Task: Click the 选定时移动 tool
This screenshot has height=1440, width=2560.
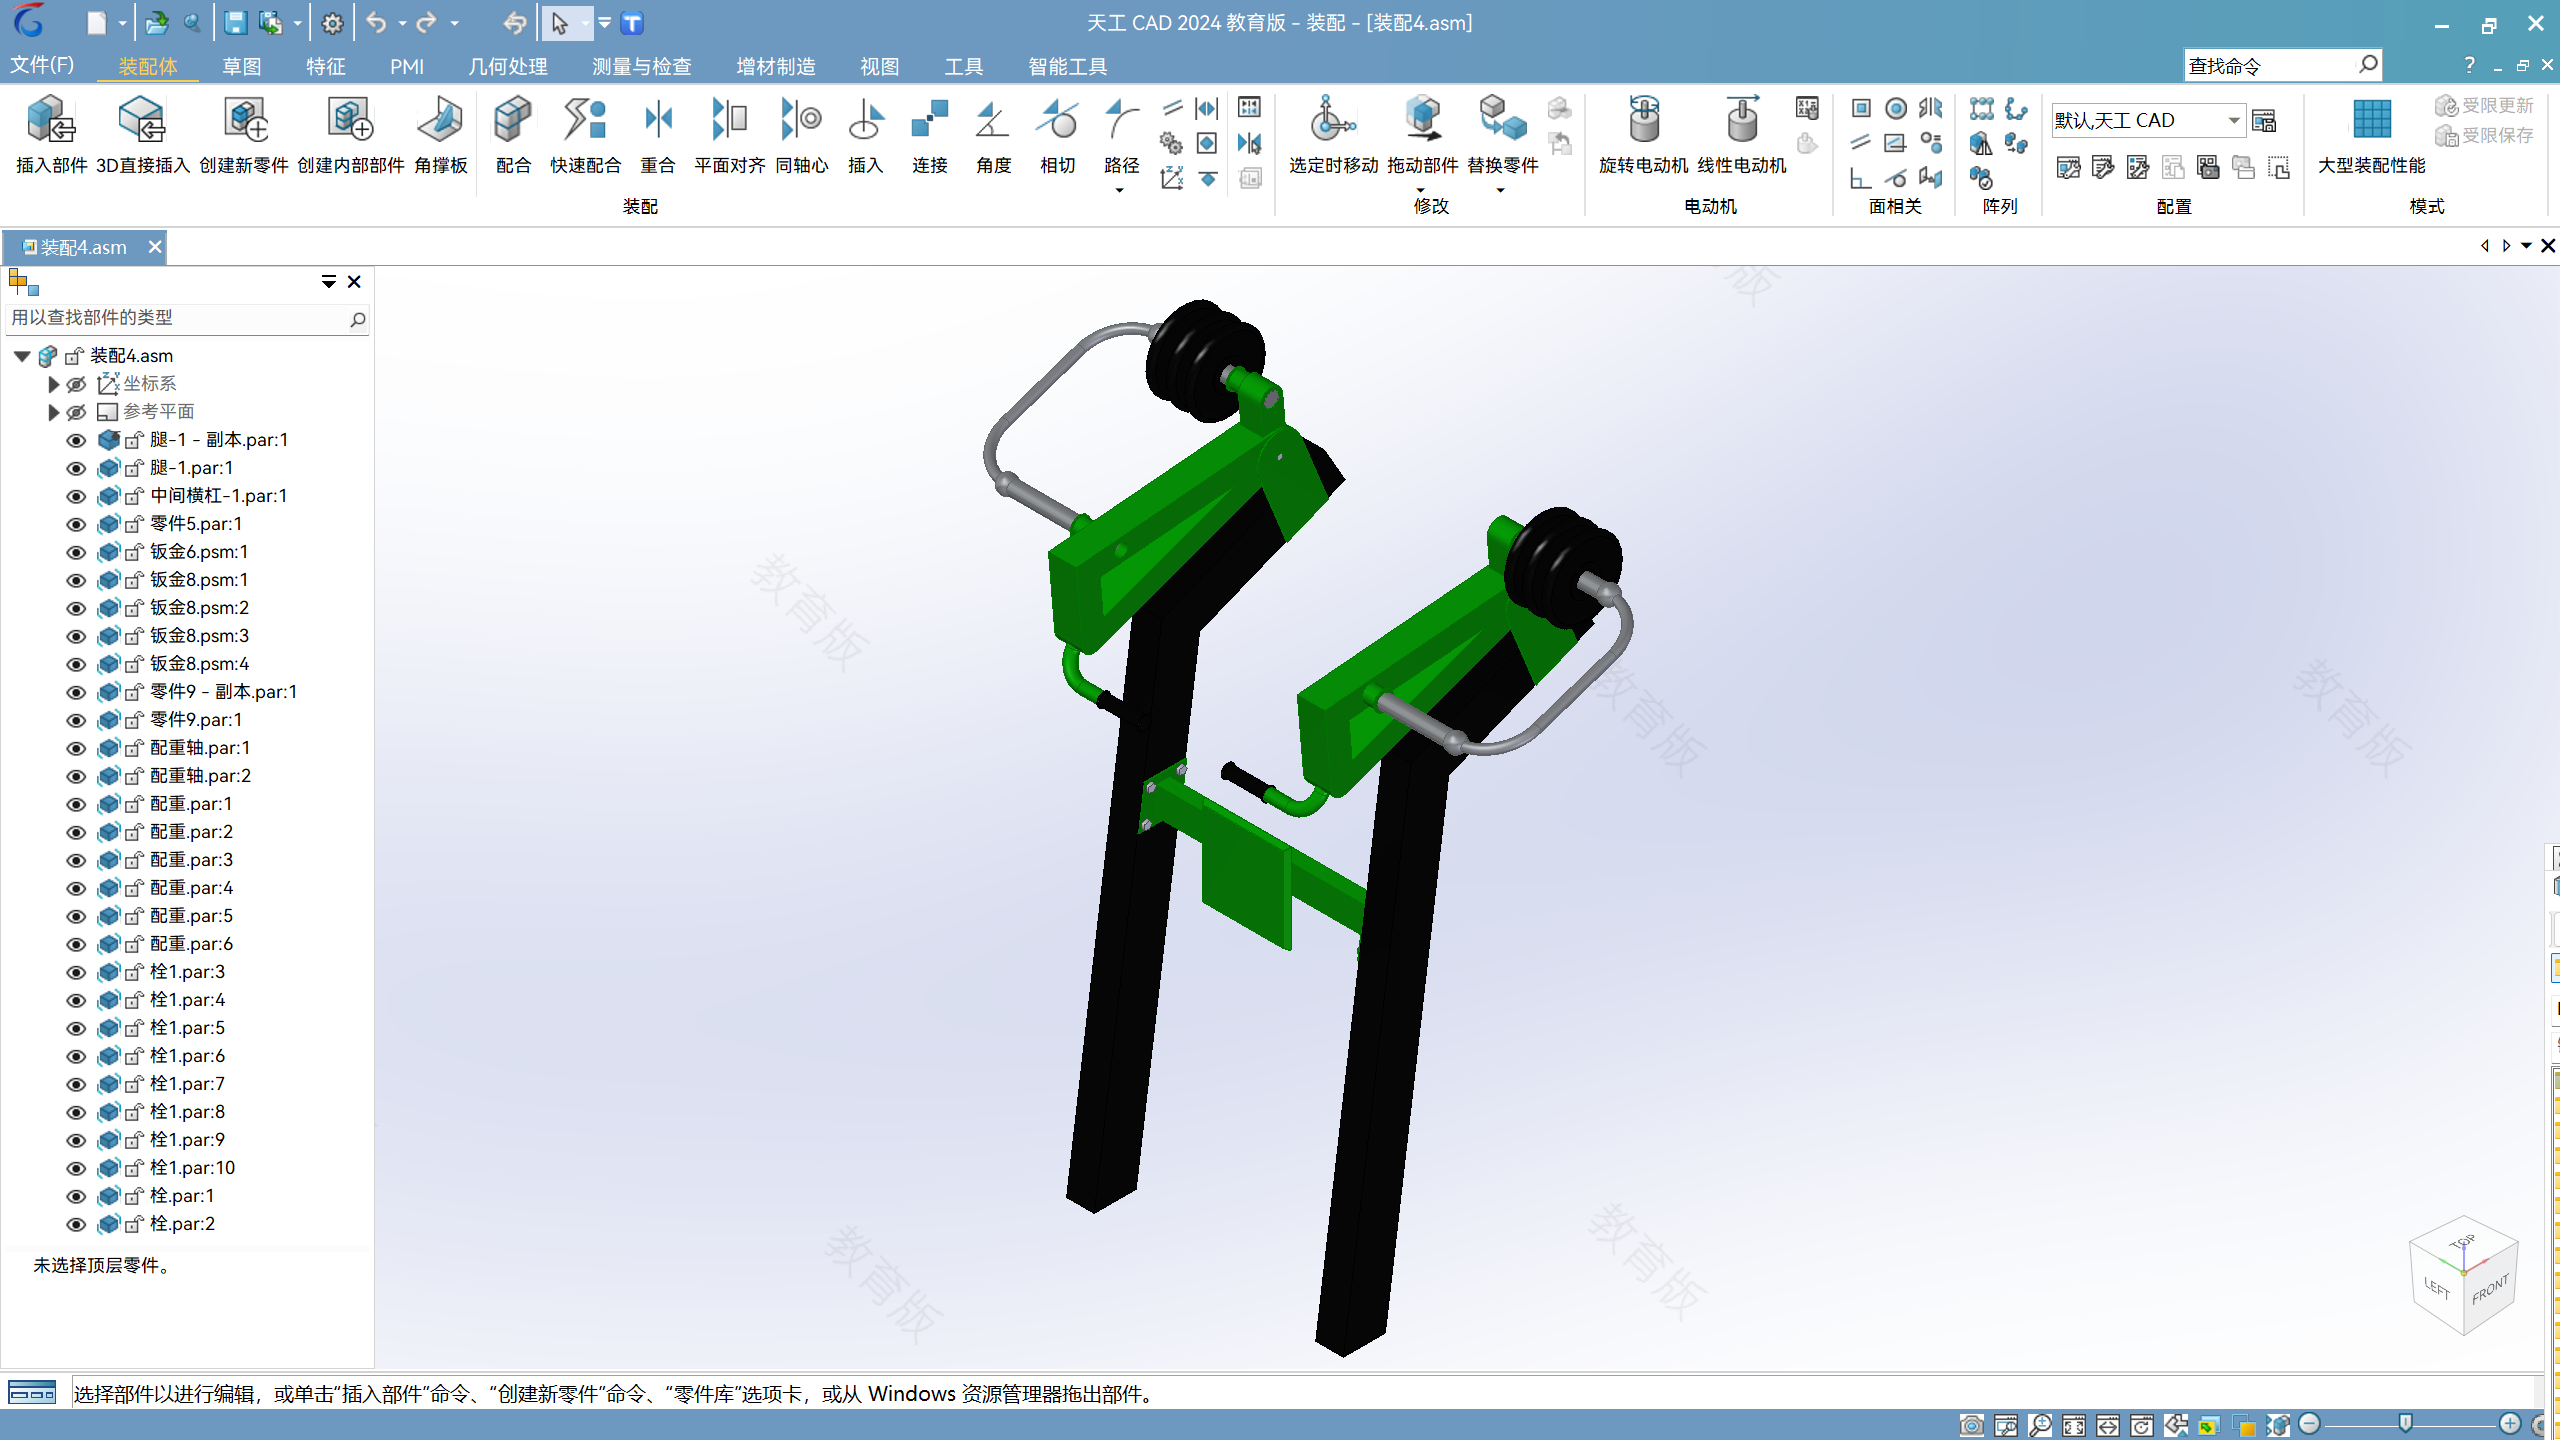Action: pos(1333,135)
